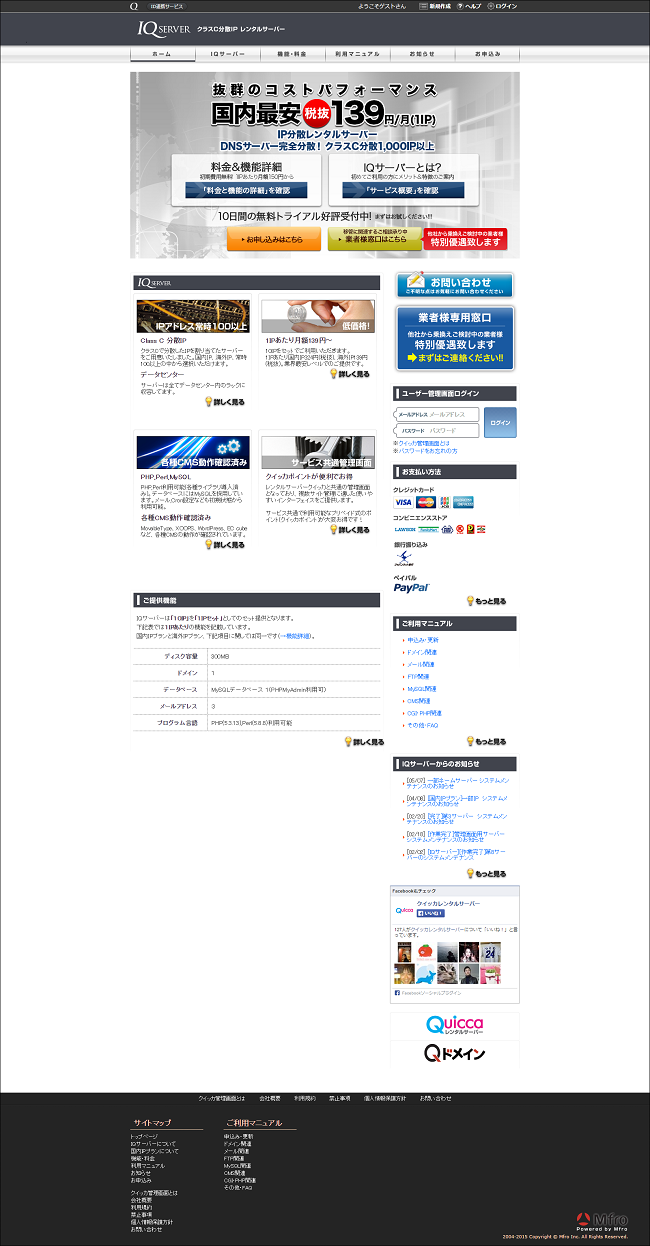Viewport: 650px width, 1246px height.
Task: Click the 新規作成 link in top bar
Action: coord(436,6)
